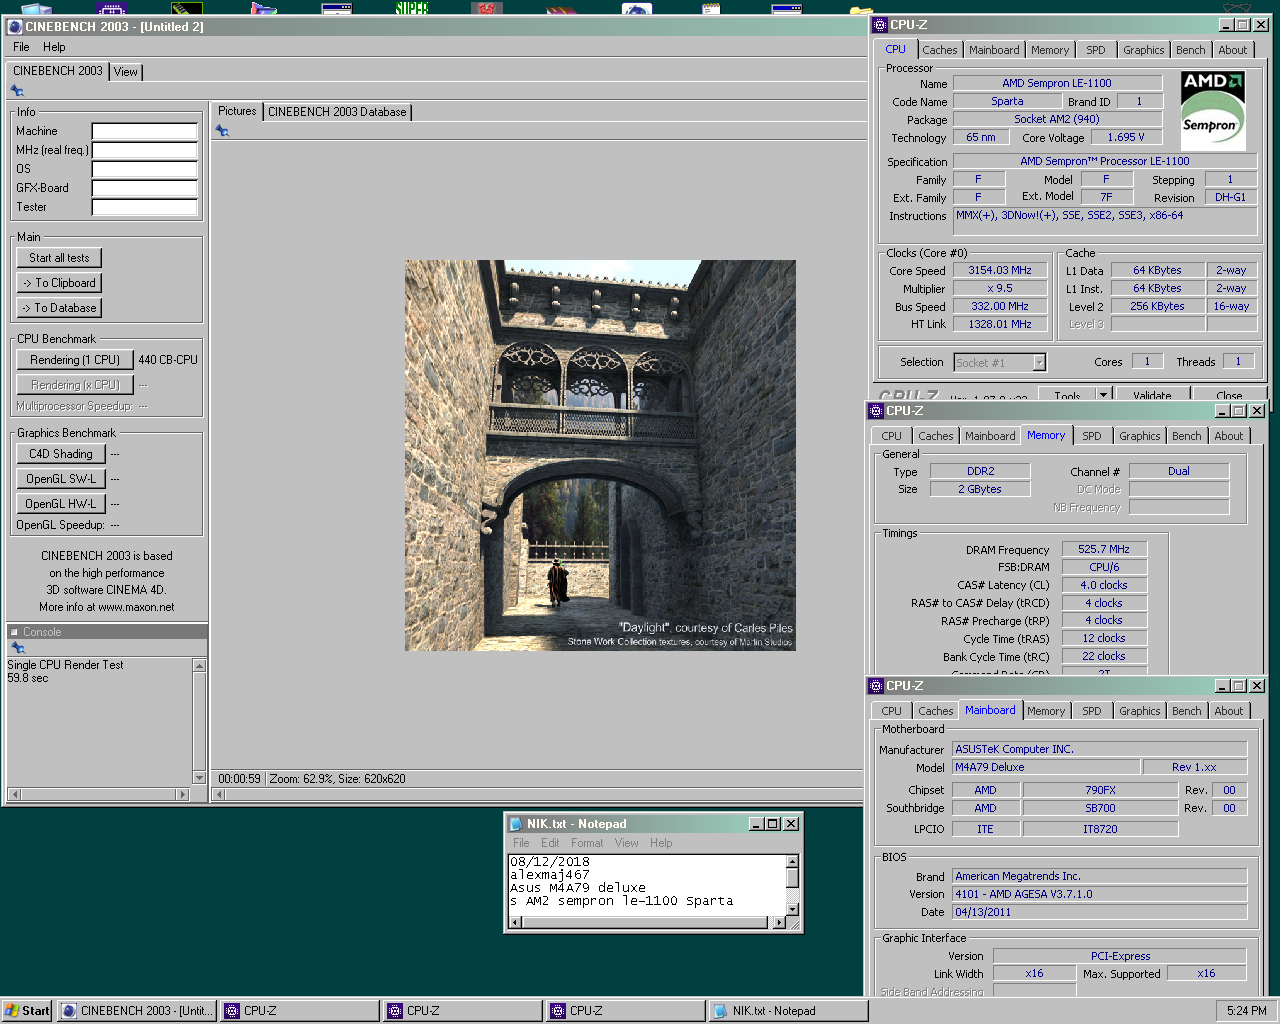The width and height of the screenshot is (1280, 1024).
Task: Click the pin icon below the CINEBENCH 2003 tab
Action: click(17, 91)
